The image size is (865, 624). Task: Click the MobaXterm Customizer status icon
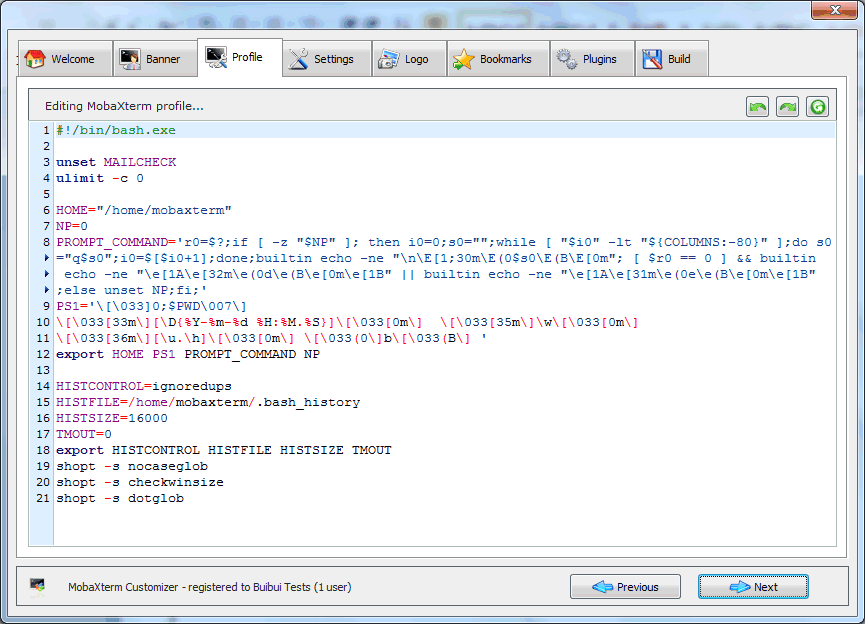[x=38, y=586]
